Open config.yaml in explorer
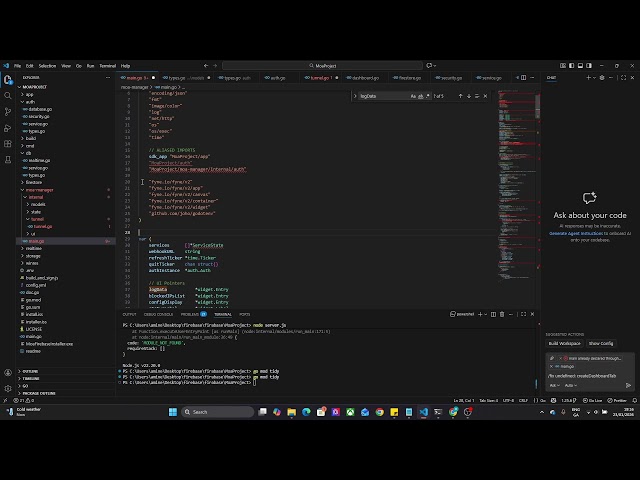This screenshot has height=480, width=640. [x=36, y=285]
